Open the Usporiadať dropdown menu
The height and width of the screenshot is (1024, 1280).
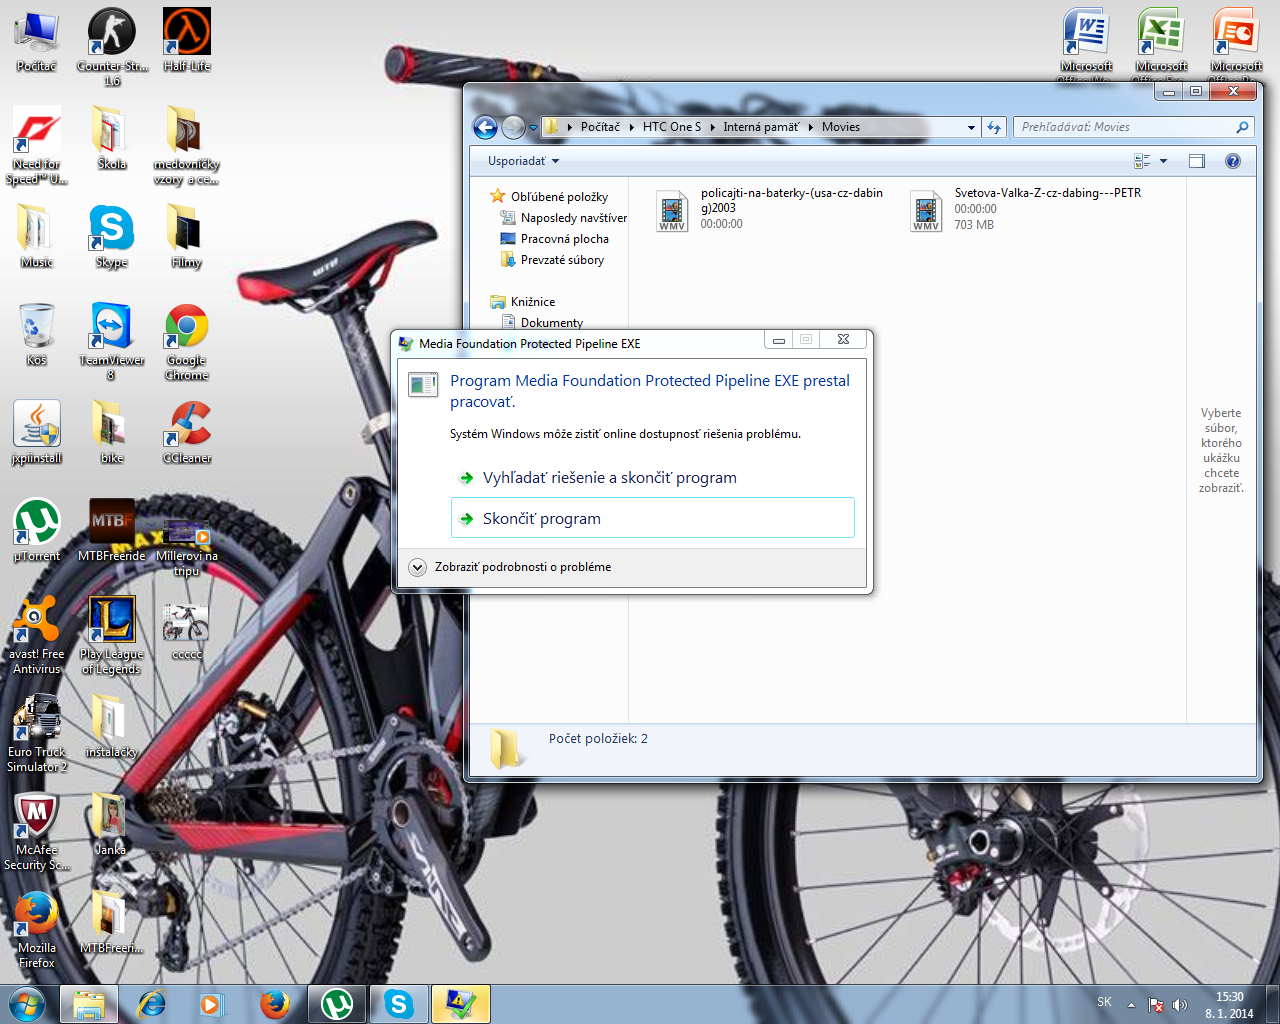(523, 161)
